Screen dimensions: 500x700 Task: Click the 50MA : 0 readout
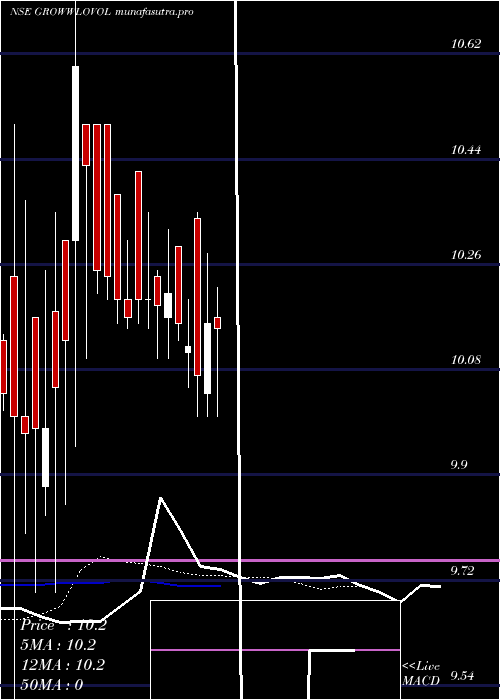(x=52, y=684)
